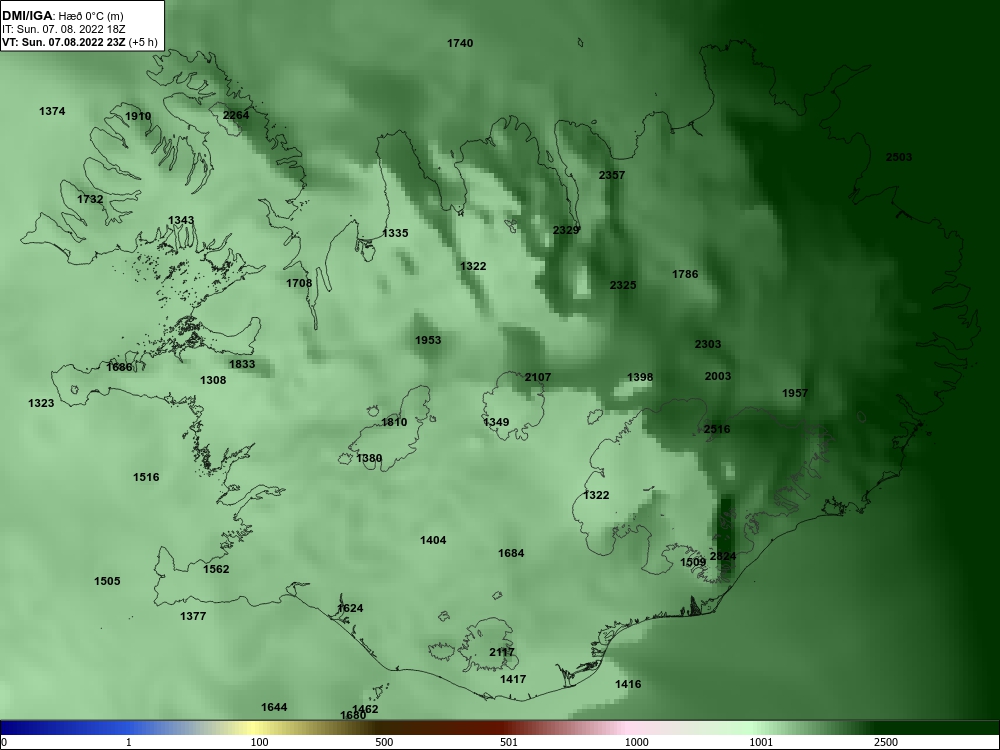
Task: Click the 1398 height label
Action: [x=640, y=378]
